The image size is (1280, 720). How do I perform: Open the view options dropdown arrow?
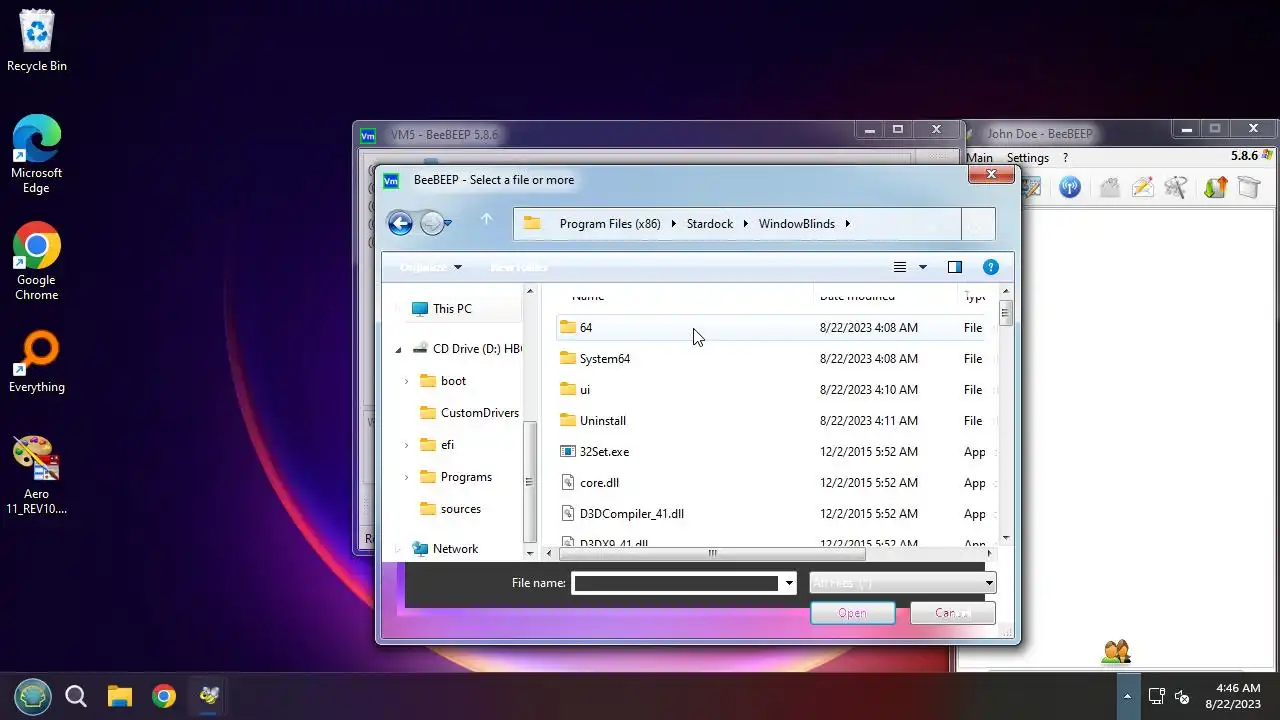pyautogui.click(x=922, y=267)
